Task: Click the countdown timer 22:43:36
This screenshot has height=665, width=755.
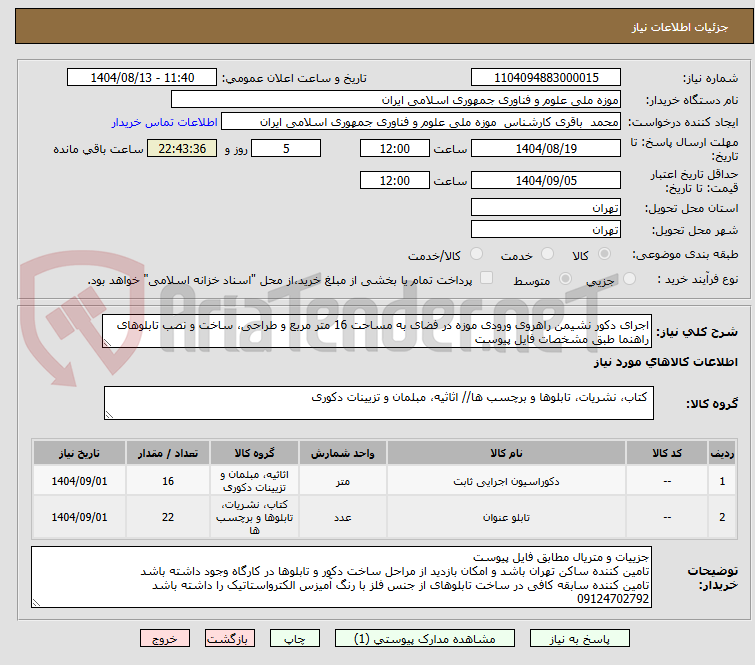Action: [x=182, y=148]
